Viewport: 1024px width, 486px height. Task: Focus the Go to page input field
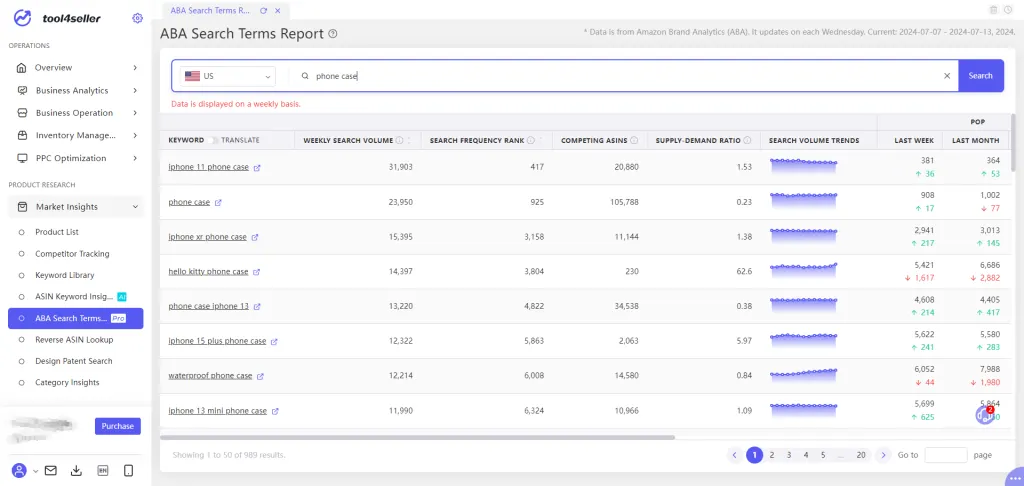click(946, 455)
